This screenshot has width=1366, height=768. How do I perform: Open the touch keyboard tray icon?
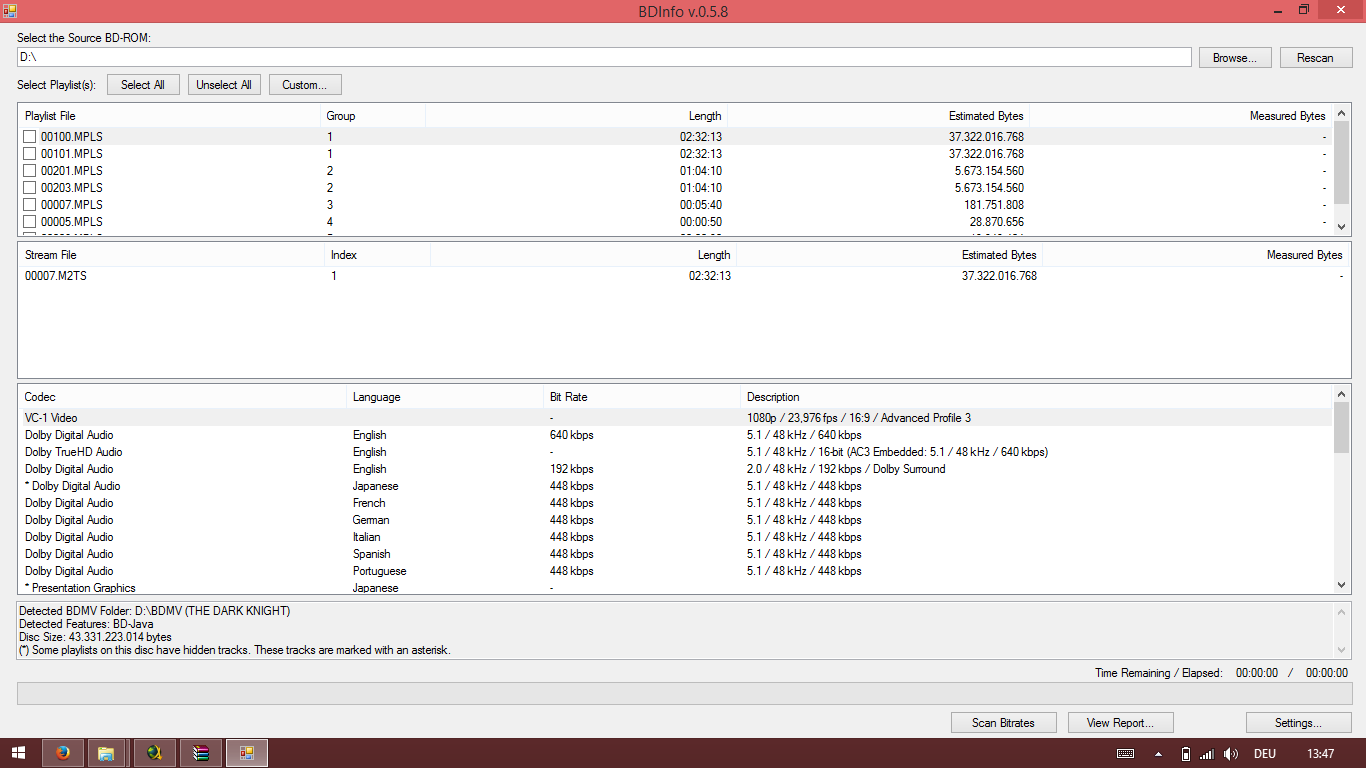click(x=1125, y=753)
